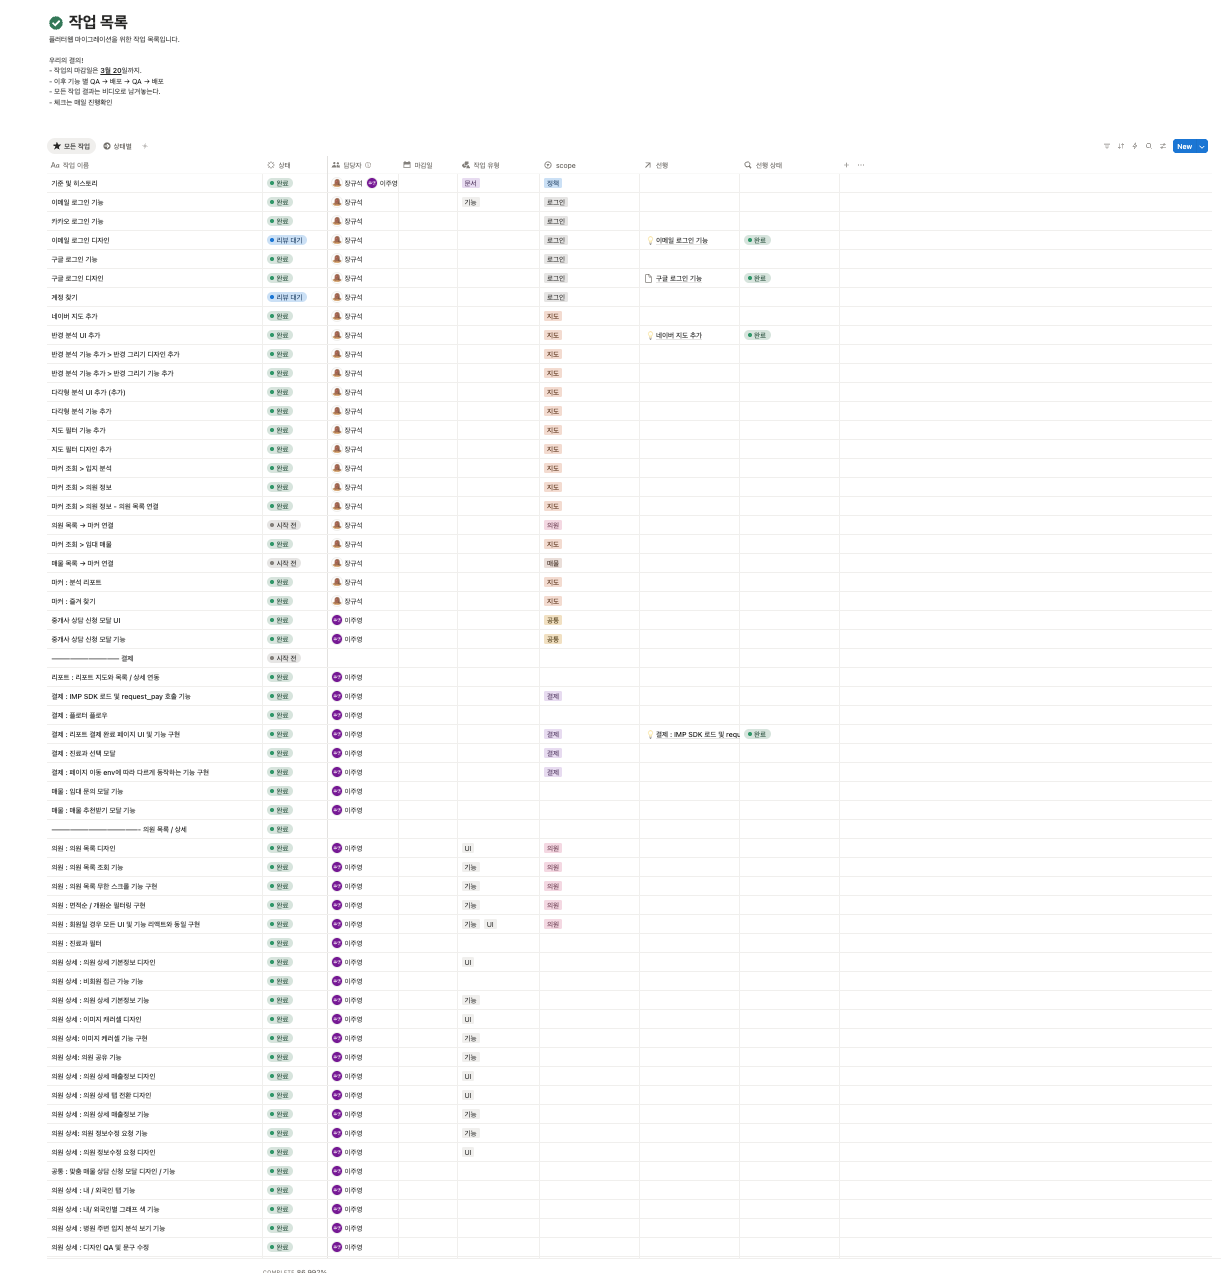Click lightbulb icon of 결제 : IMP SDK relation
Screen dimensions: 1224x1273
(650, 734)
